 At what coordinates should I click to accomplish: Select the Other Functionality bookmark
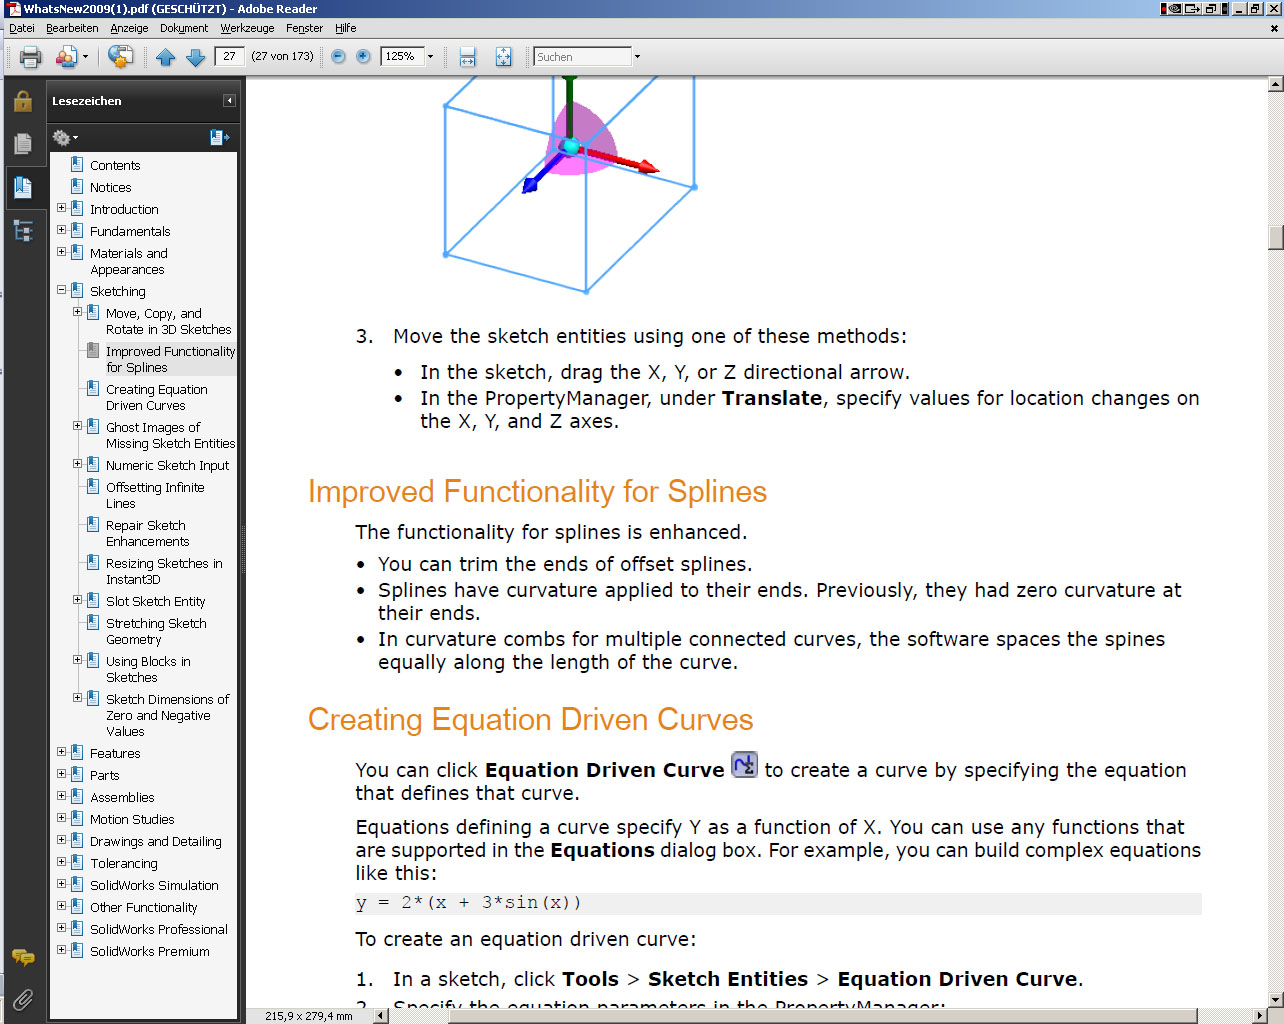pyautogui.click(x=144, y=907)
